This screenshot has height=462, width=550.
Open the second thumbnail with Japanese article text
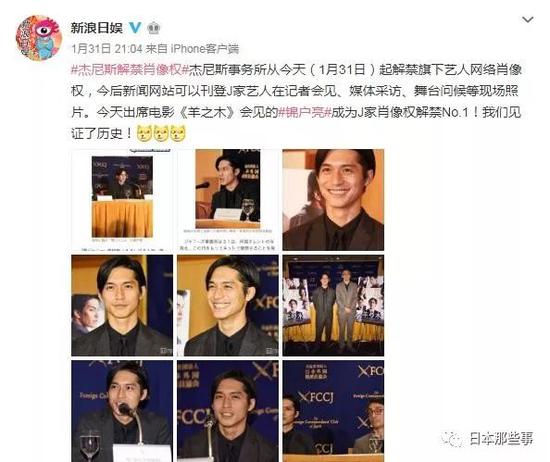click(228, 200)
